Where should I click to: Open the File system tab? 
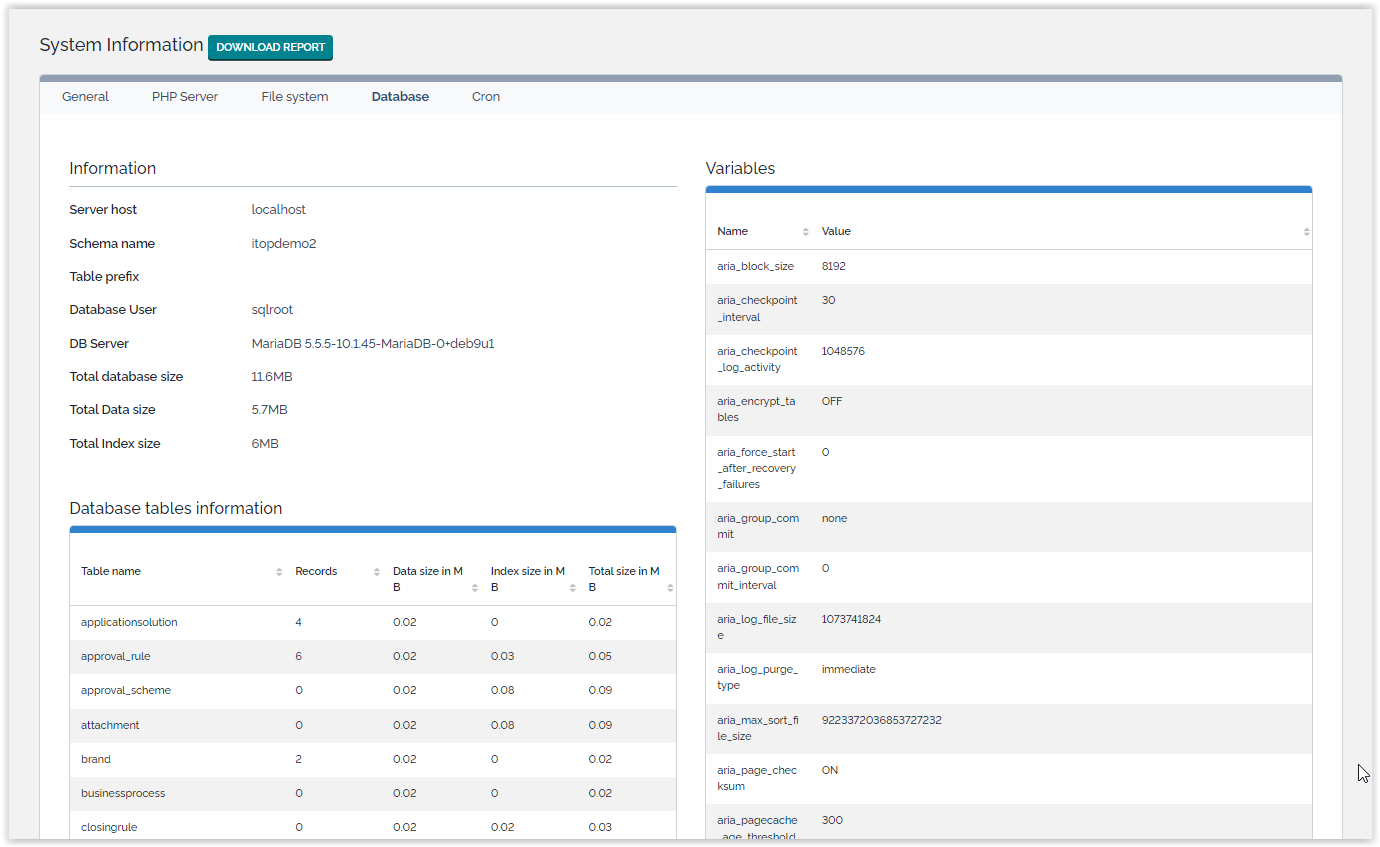[295, 97]
